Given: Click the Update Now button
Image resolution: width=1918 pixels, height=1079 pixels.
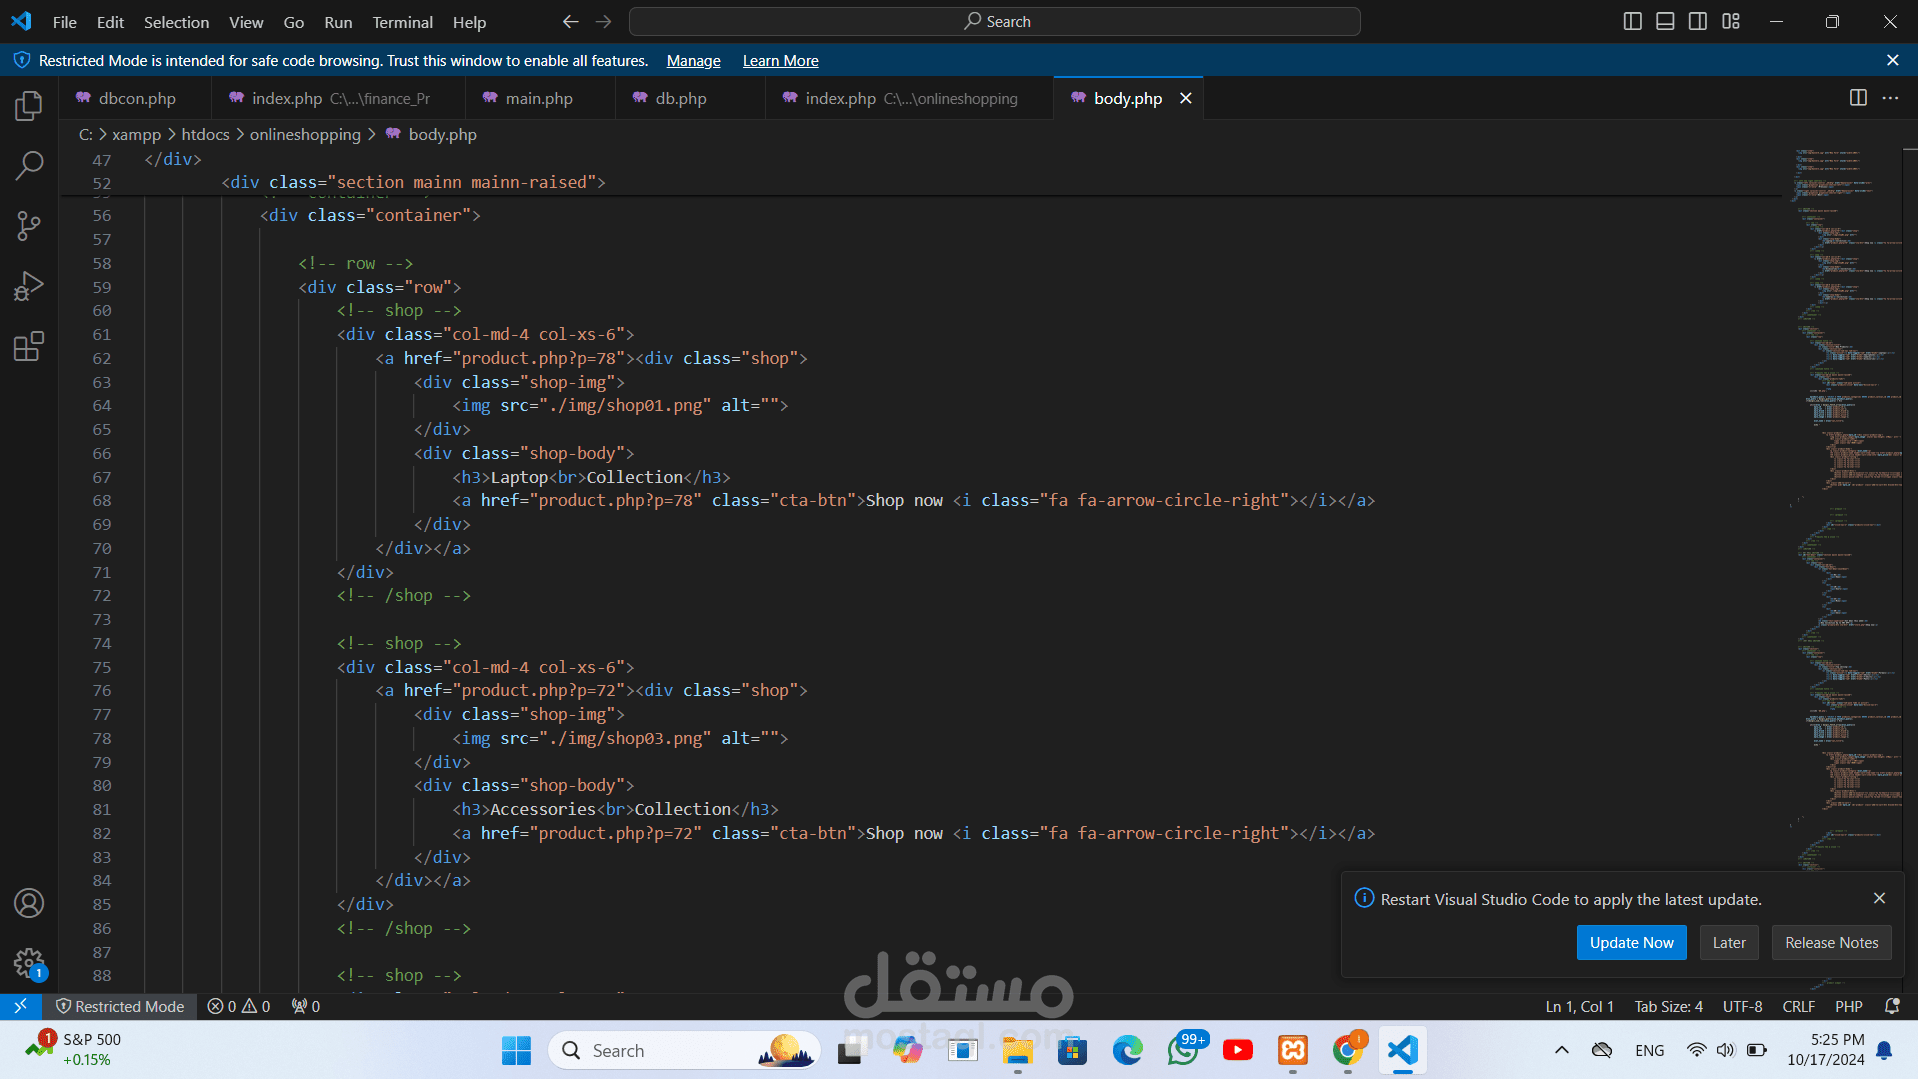Looking at the screenshot, I should [x=1631, y=942].
